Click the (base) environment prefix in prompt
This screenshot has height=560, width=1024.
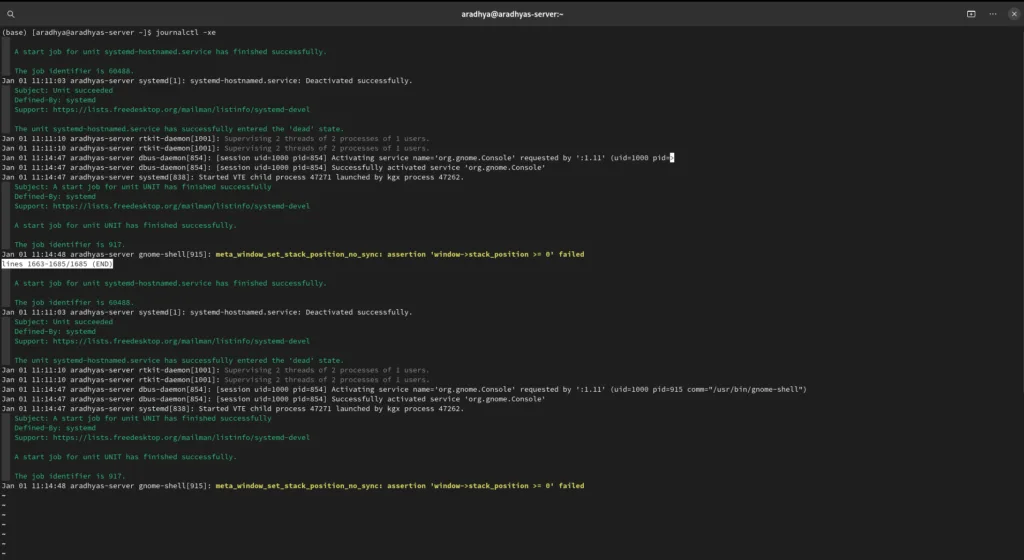(x=14, y=32)
